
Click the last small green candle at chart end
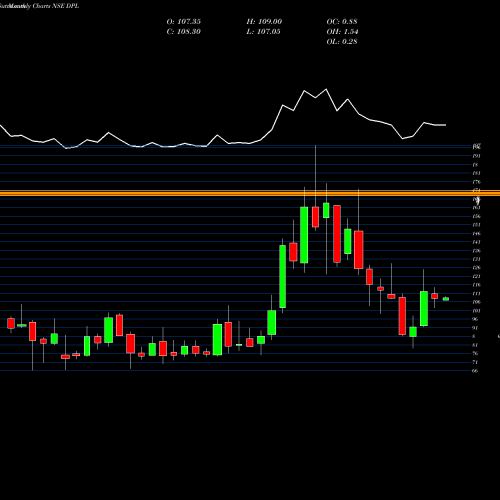(446, 299)
